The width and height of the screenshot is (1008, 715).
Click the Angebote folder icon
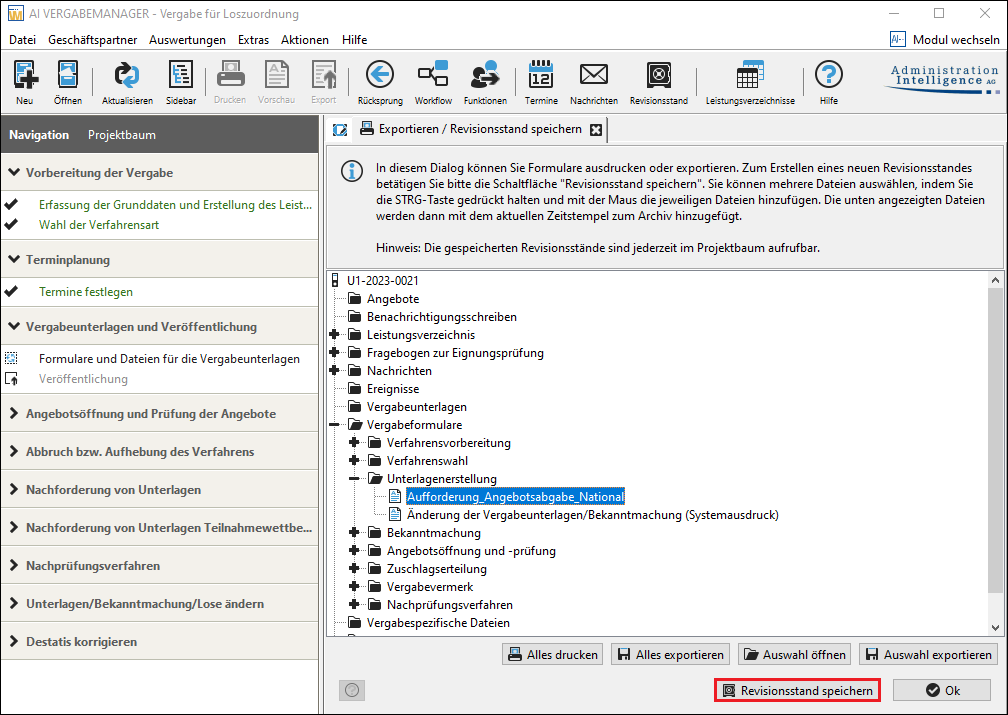(355, 298)
